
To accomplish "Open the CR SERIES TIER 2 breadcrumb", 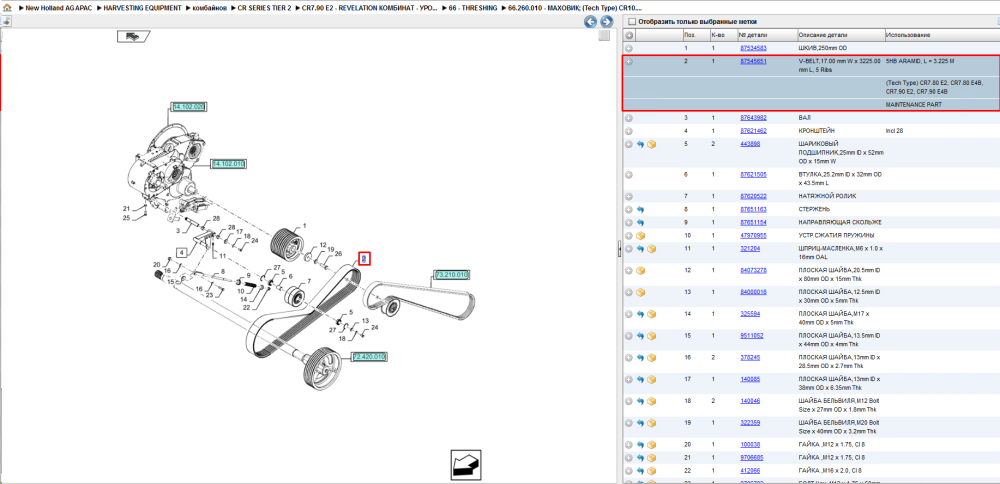I will [265, 8].
